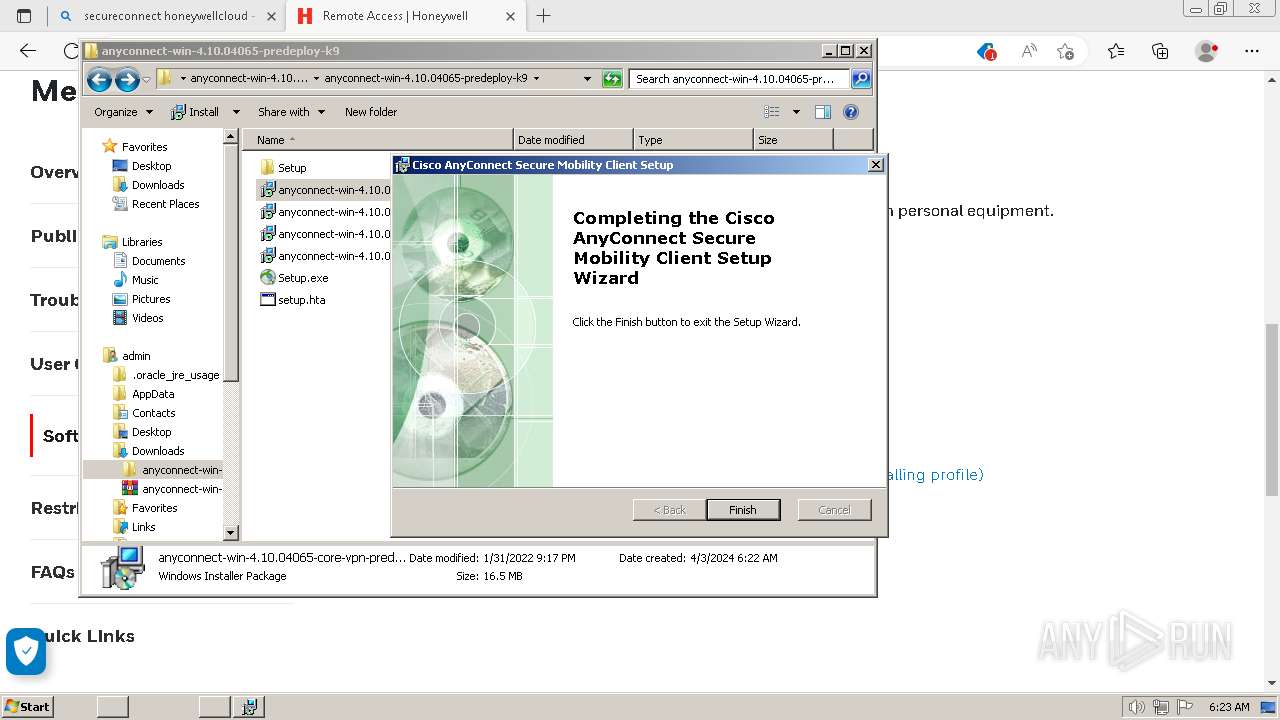Screen dimensions: 1280x720
Task: Open Libraries in the navigation pane
Action: 142,242
